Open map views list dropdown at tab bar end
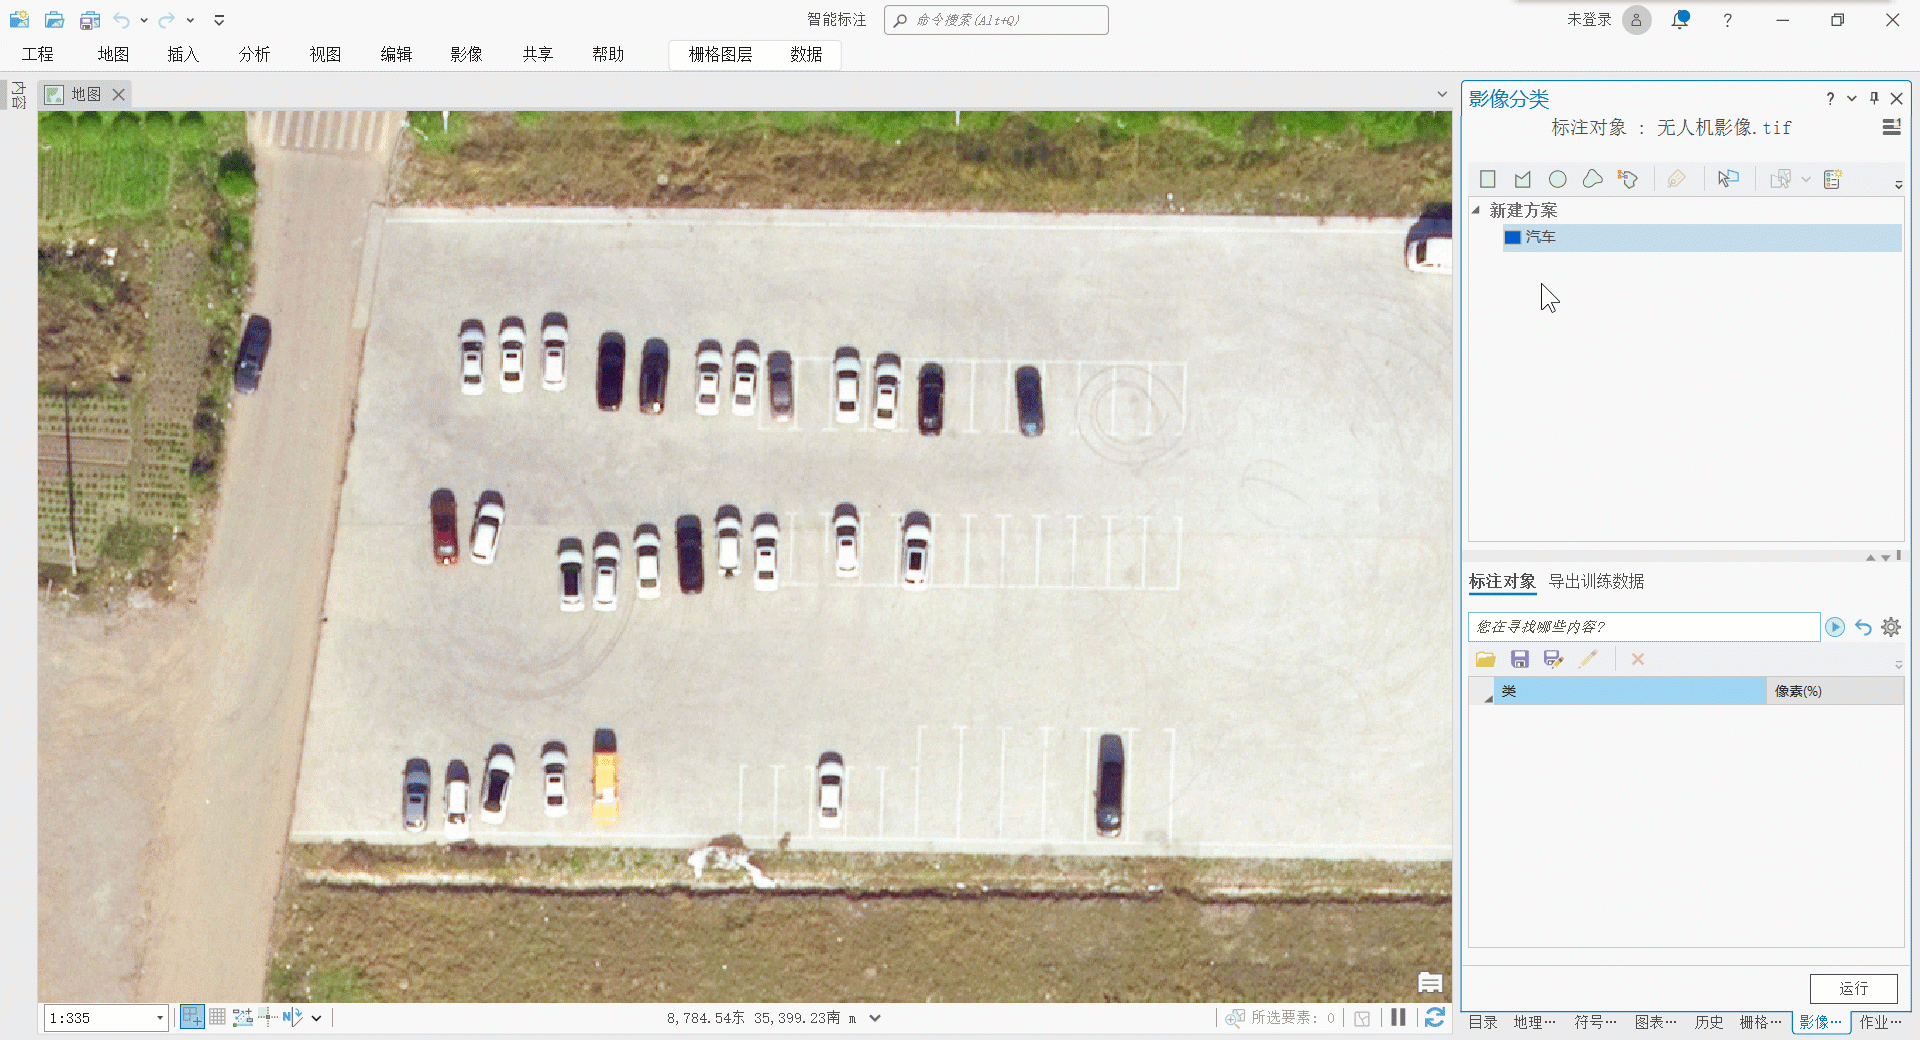 coord(1442,94)
